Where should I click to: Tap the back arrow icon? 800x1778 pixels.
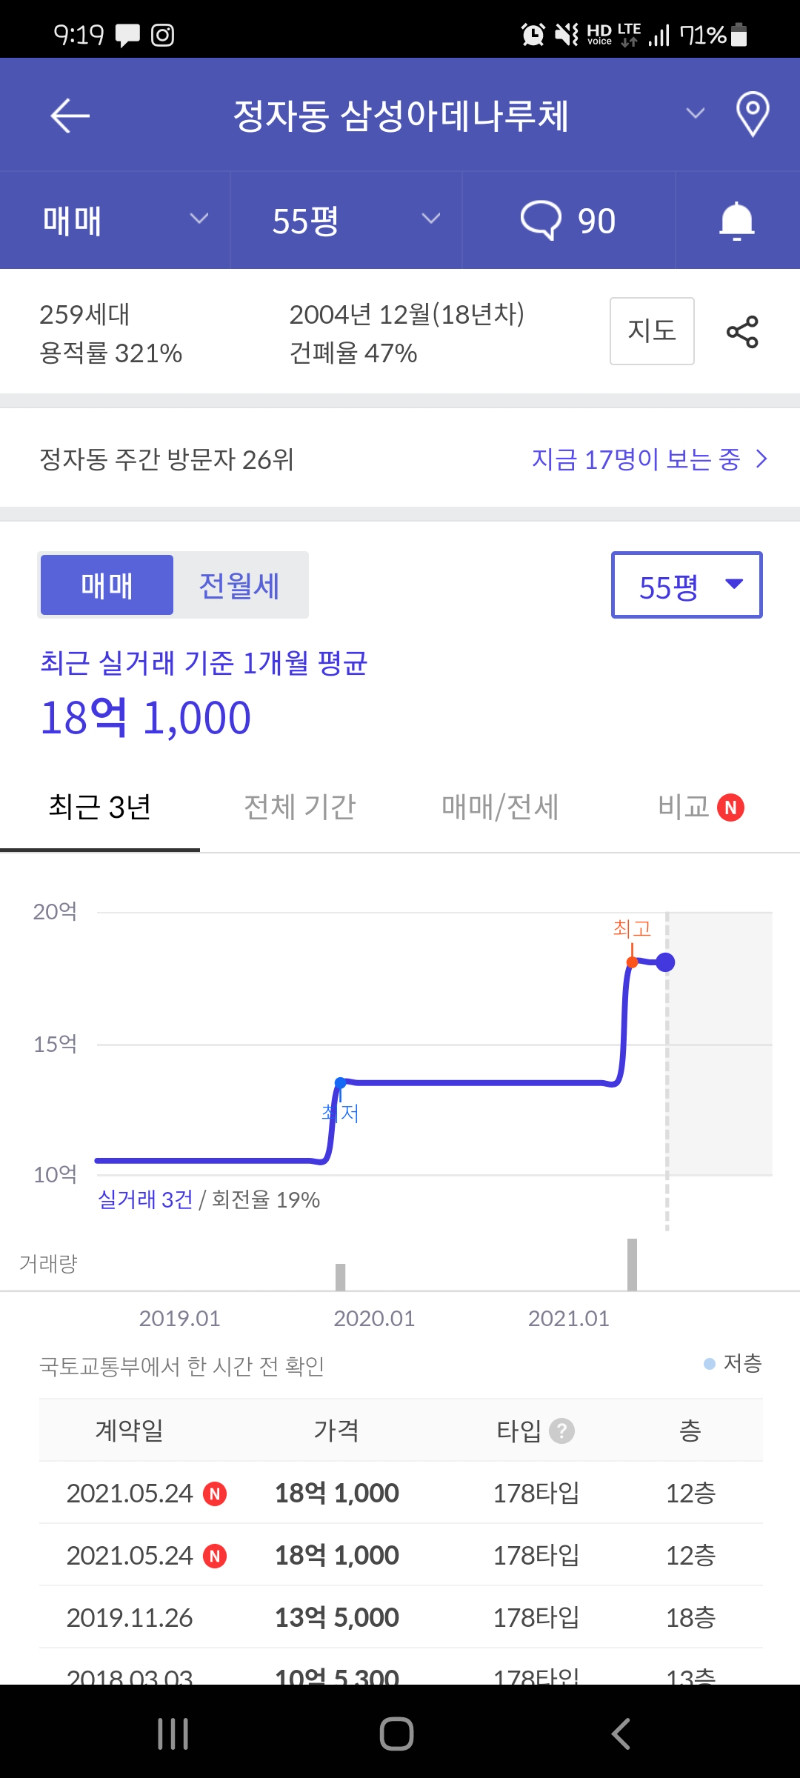coord(70,116)
